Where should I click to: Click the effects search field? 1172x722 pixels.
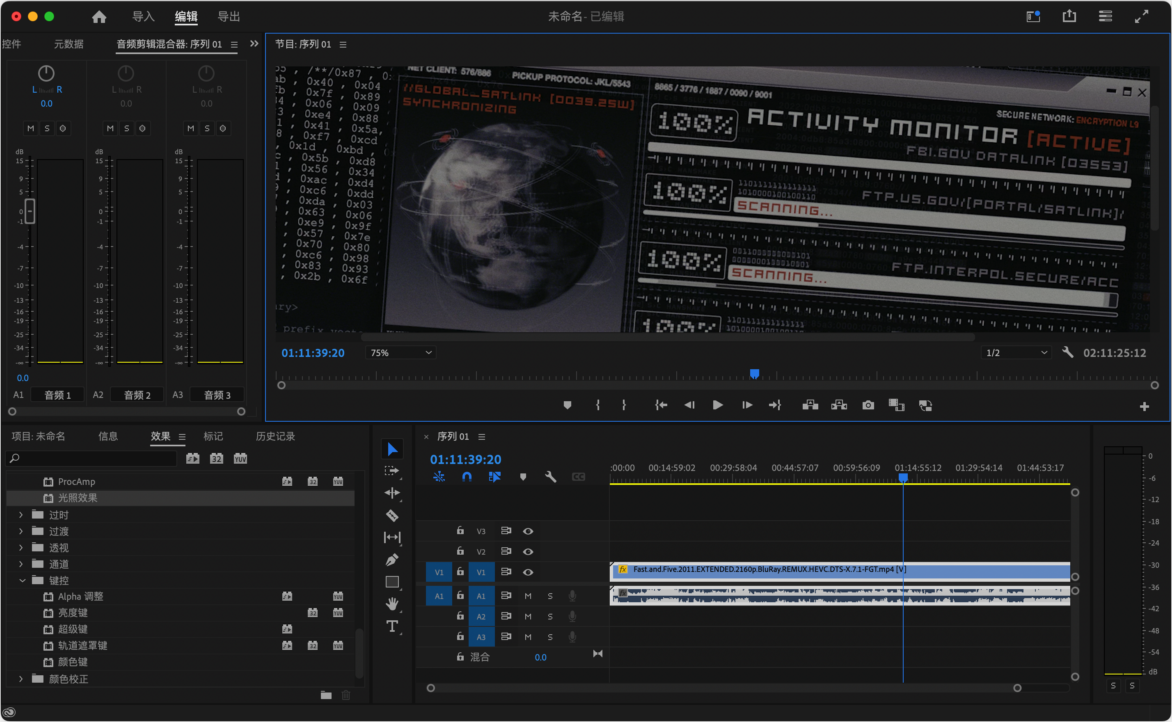pyautogui.click(x=91, y=458)
